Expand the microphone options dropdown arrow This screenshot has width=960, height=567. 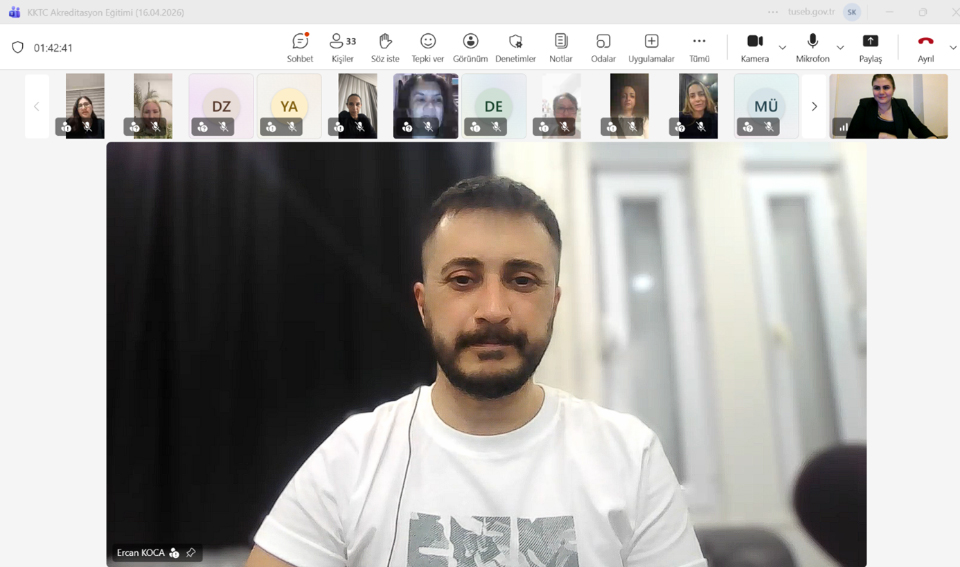click(840, 48)
